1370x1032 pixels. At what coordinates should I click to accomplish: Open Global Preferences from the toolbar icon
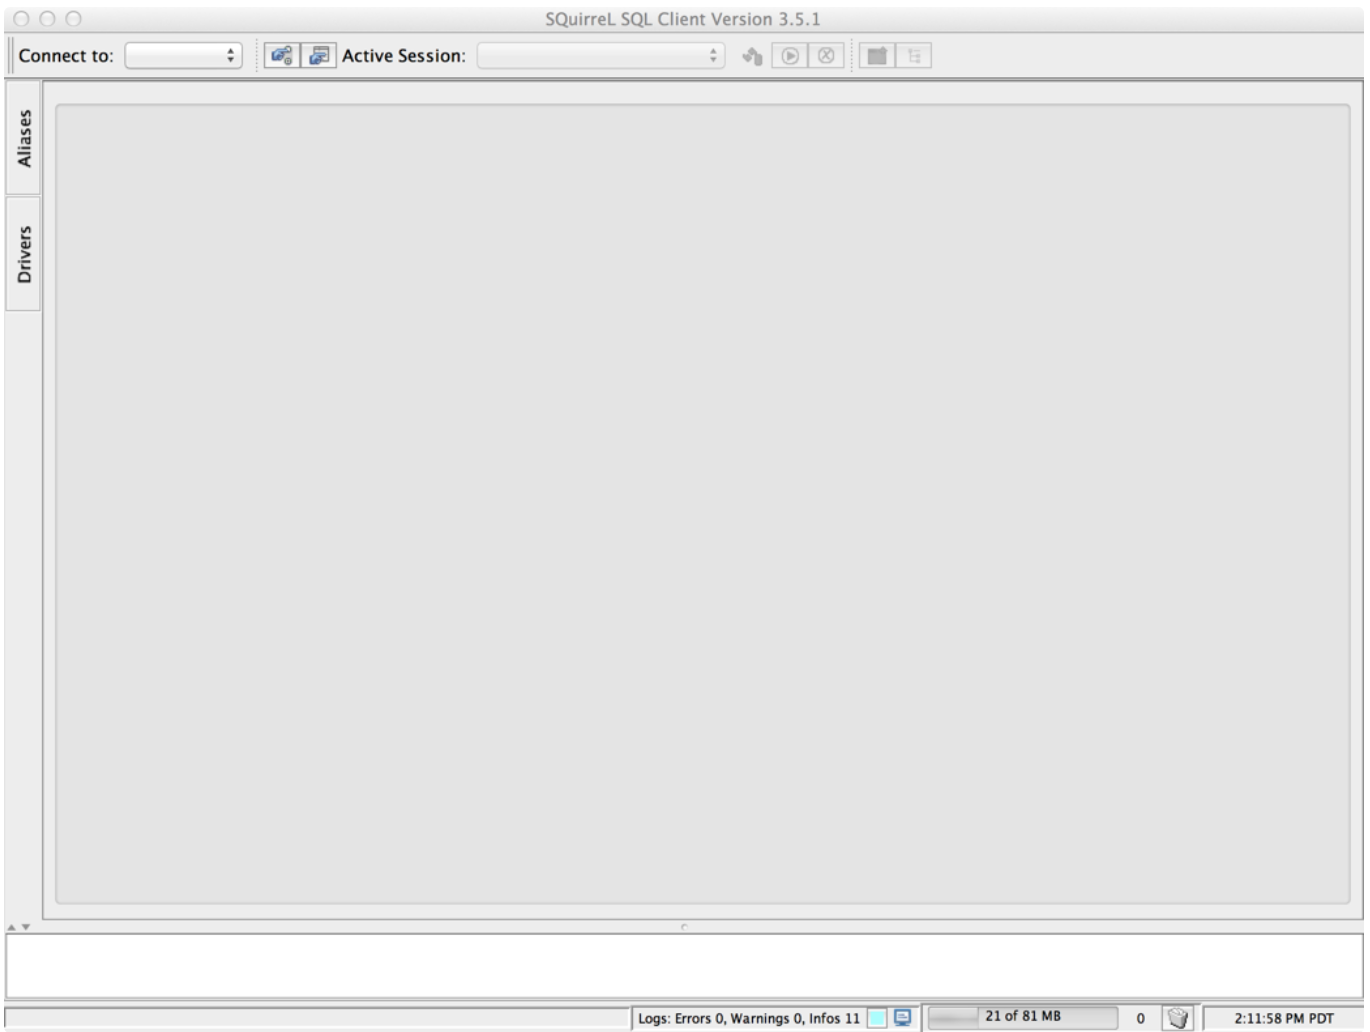282,56
